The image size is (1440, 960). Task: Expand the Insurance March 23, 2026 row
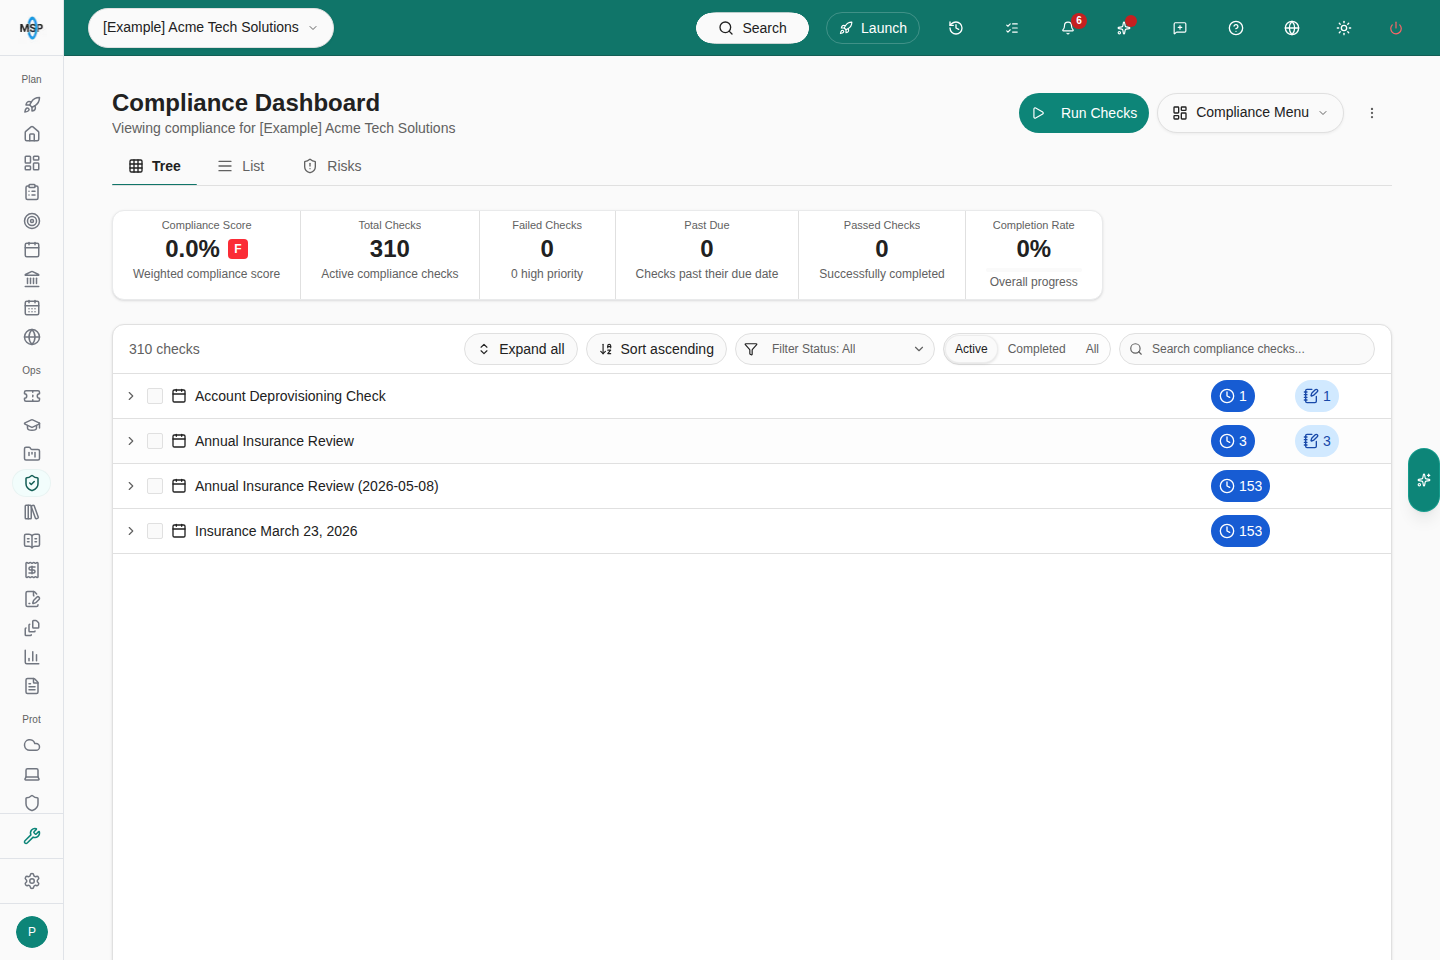(131, 531)
